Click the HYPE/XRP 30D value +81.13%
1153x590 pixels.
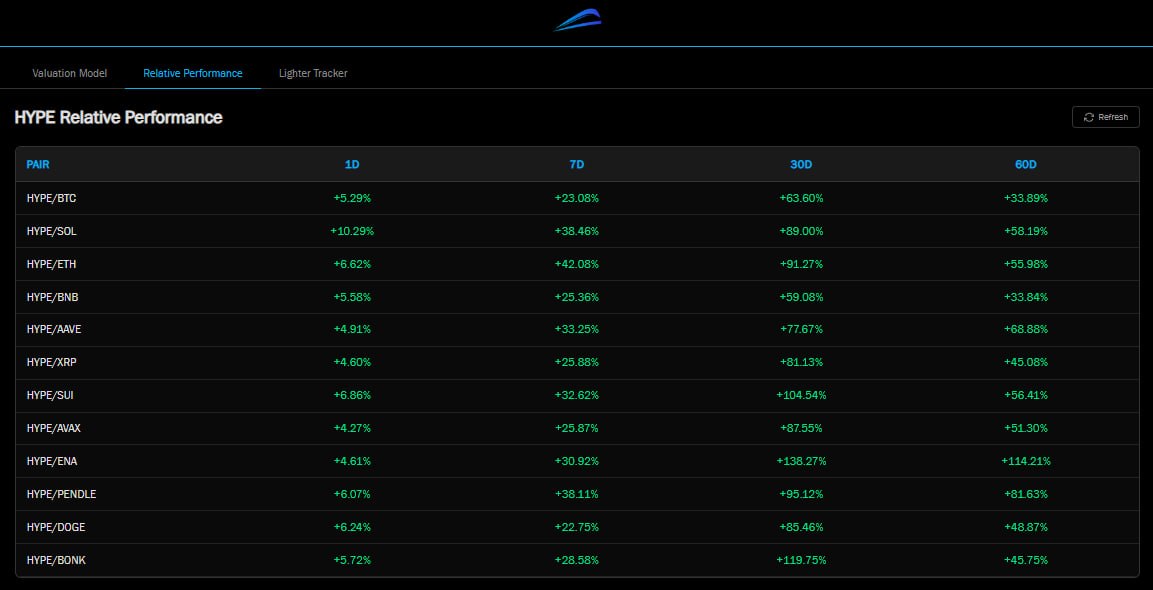click(x=801, y=363)
